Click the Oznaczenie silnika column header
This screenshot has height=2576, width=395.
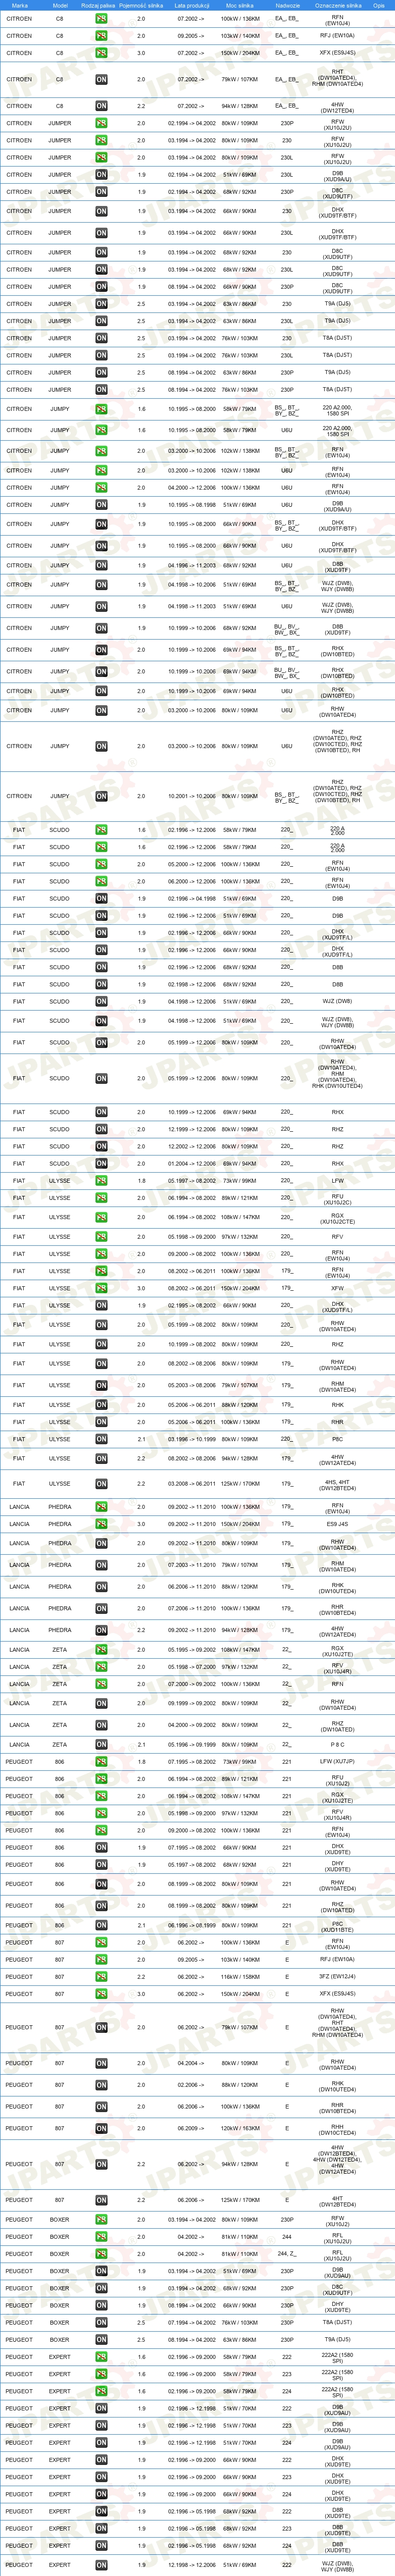[x=338, y=5]
